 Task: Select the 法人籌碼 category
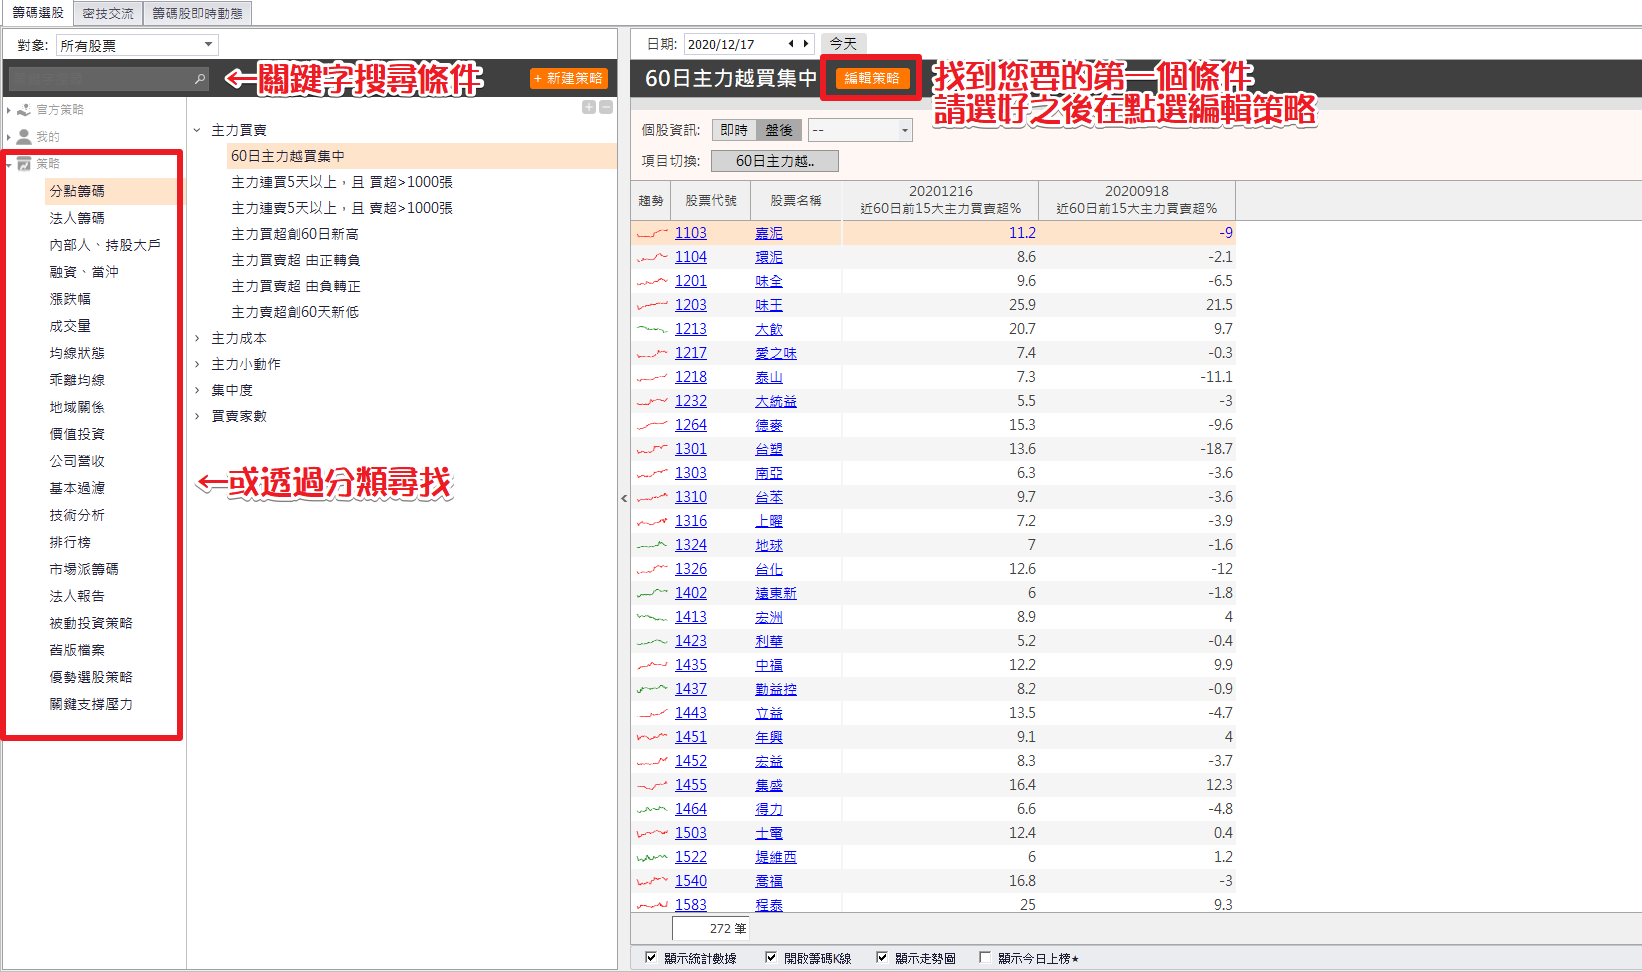(77, 218)
